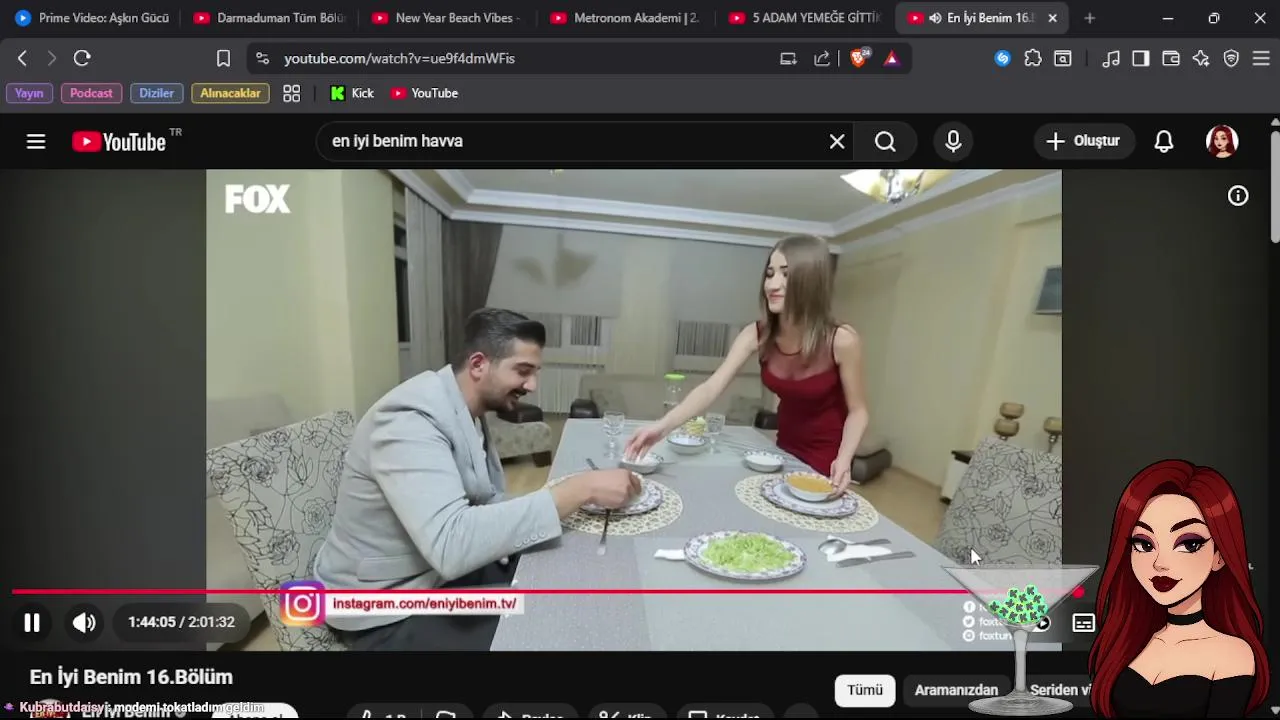The width and height of the screenshot is (1280, 720).
Task: Open YouTube notifications bell
Action: [1164, 141]
